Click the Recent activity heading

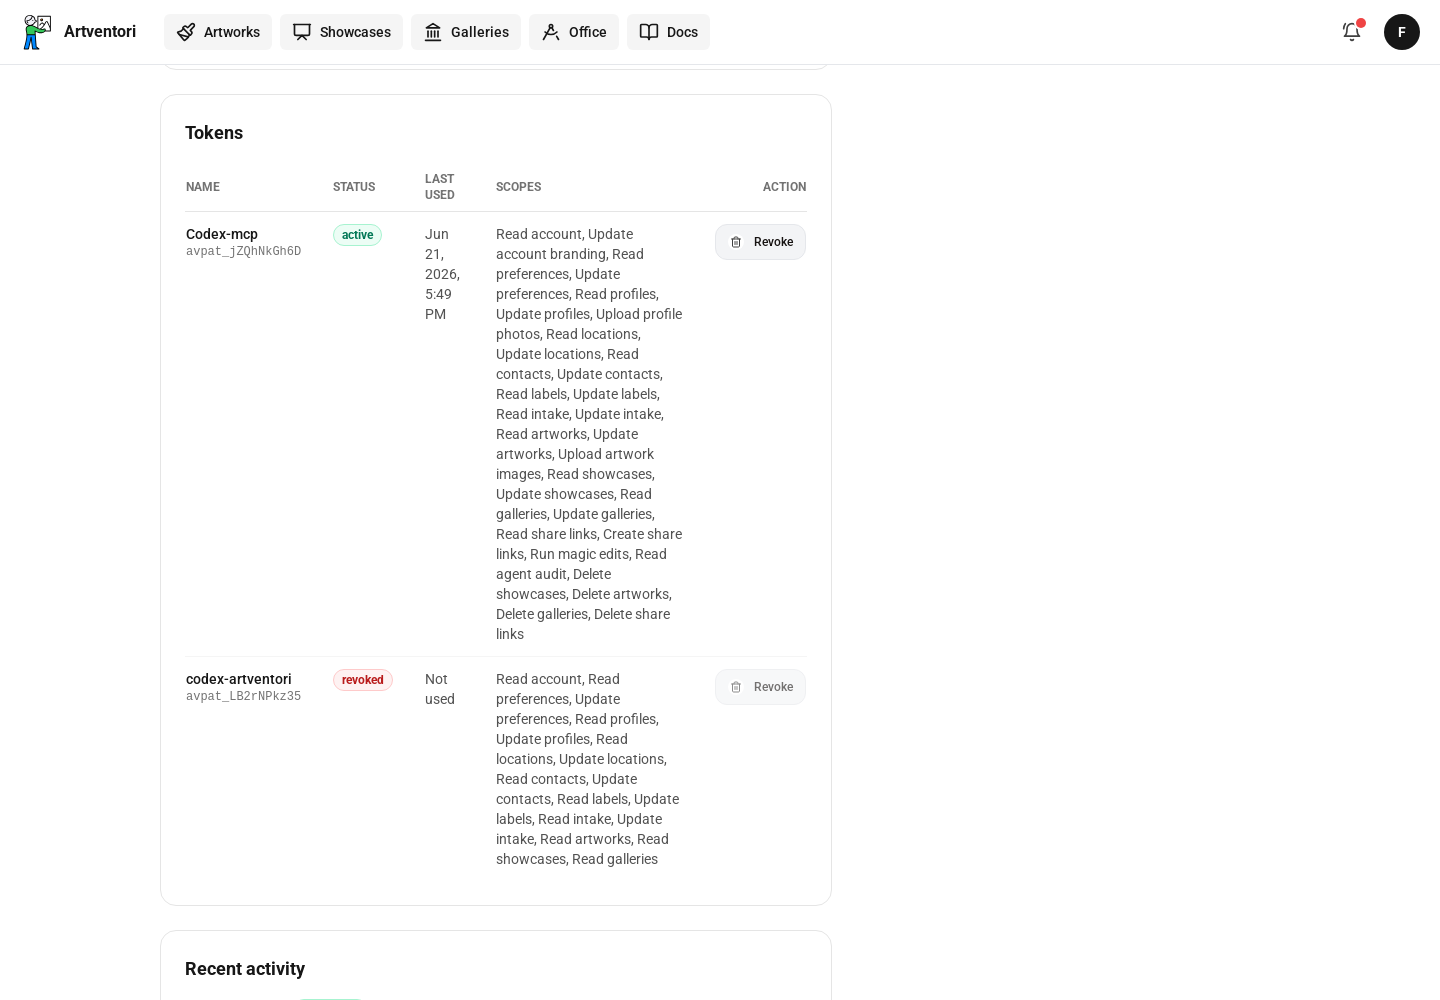pyautogui.click(x=245, y=969)
